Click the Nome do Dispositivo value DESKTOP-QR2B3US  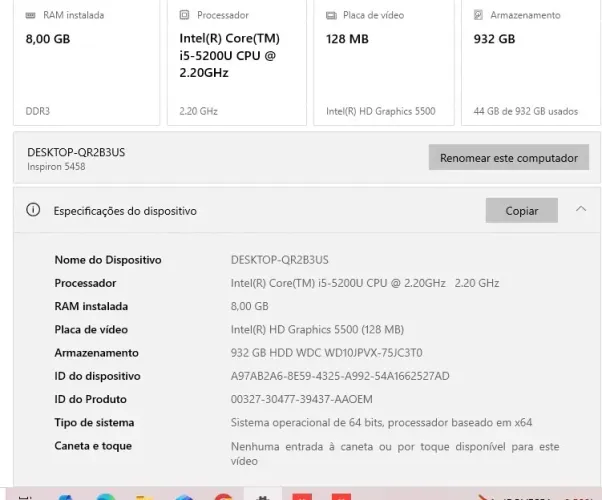click(280, 260)
